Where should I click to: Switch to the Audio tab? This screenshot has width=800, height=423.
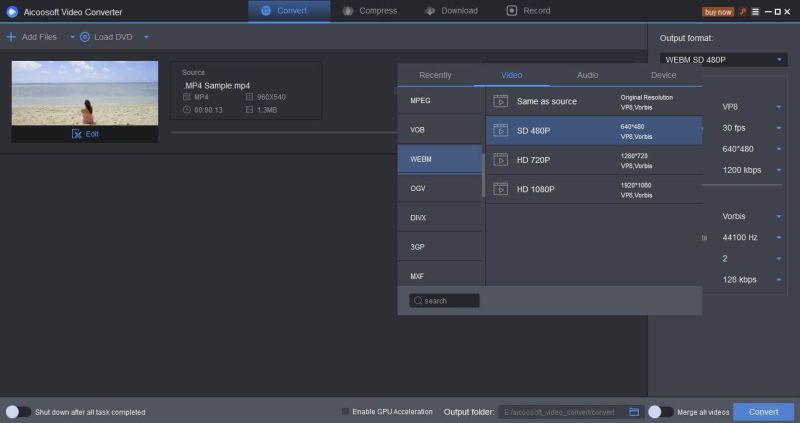(588, 75)
